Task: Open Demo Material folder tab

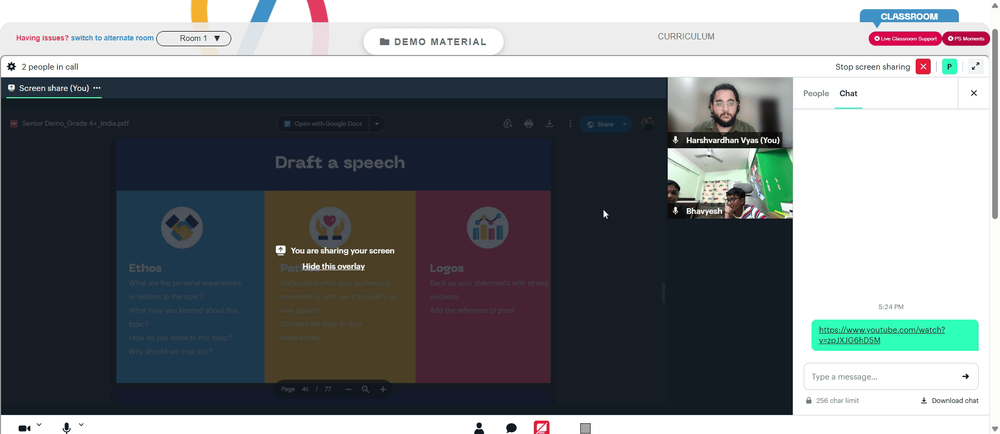Action: click(433, 42)
